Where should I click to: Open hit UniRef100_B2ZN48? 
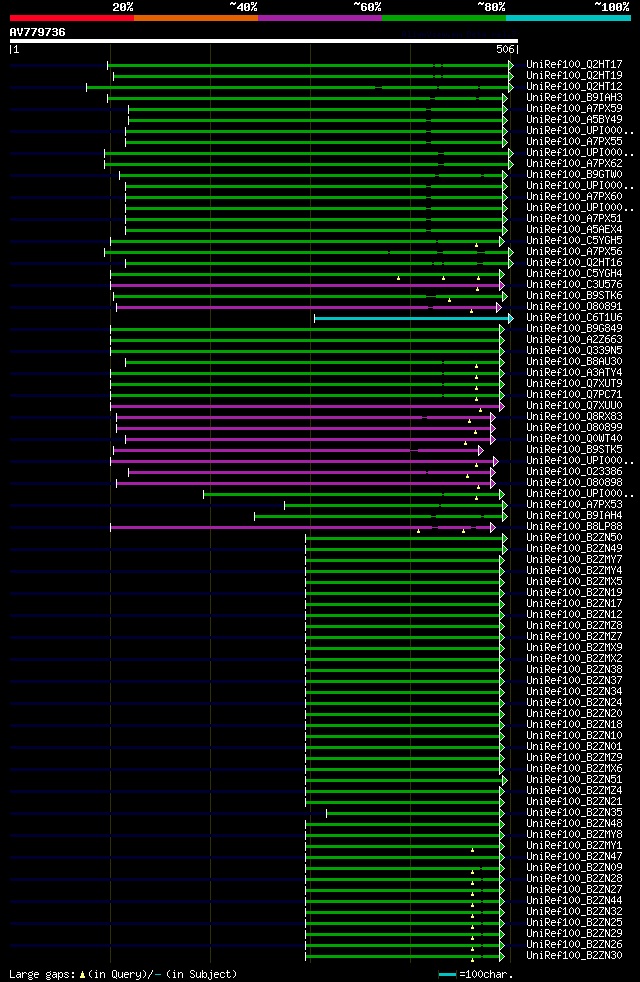[574, 824]
